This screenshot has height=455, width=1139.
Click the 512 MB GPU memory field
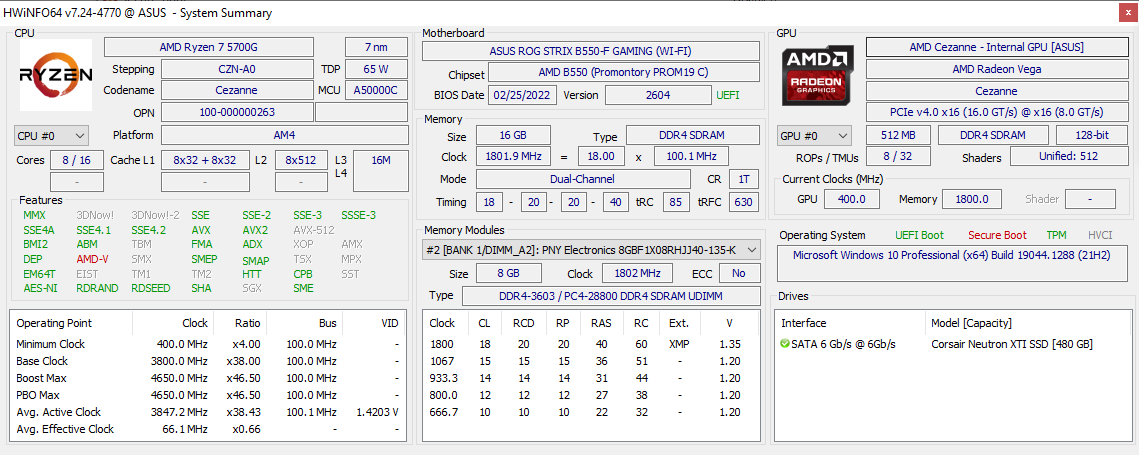[x=898, y=135]
